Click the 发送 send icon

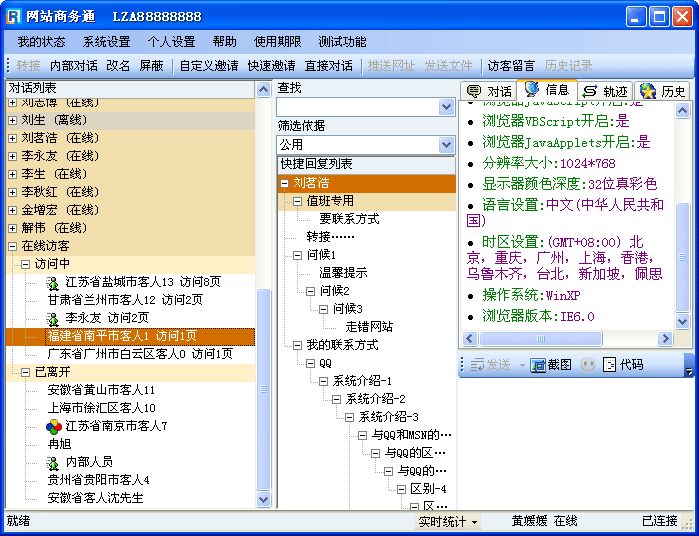[477, 365]
